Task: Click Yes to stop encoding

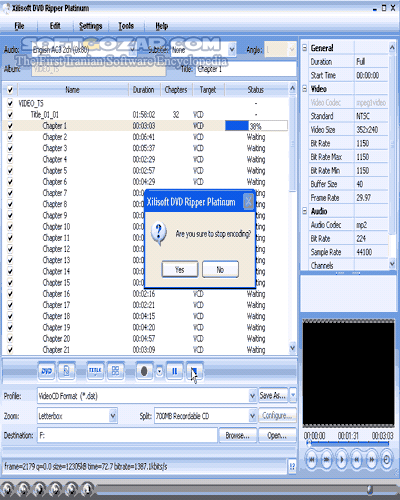Action: pyautogui.click(x=180, y=269)
